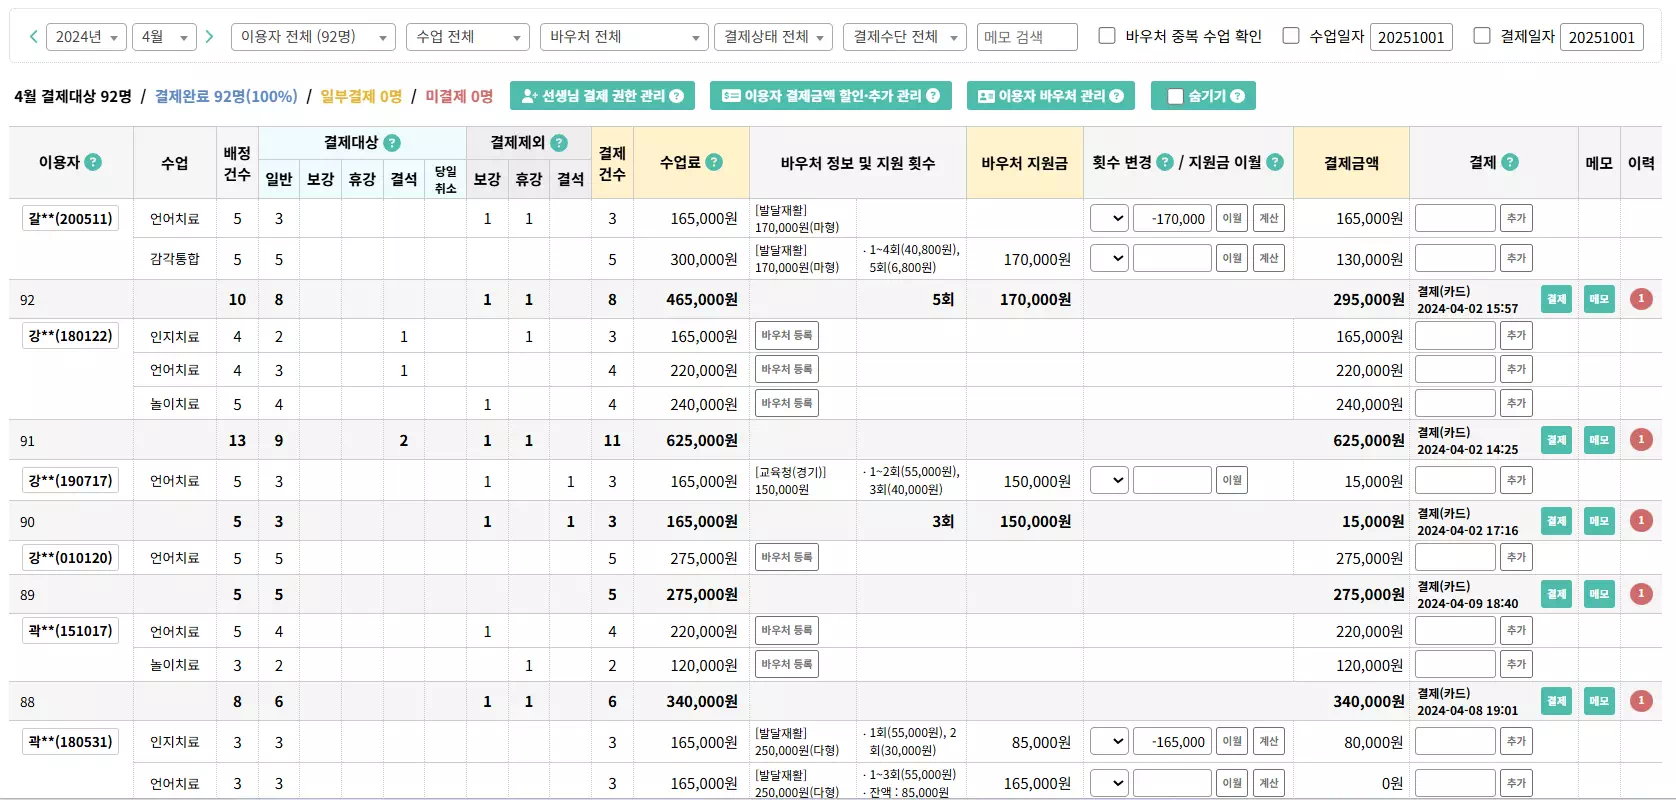The image size is (1676, 800).
Task: Toggle the 수업일자 checkbox
Action: (x=1291, y=36)
